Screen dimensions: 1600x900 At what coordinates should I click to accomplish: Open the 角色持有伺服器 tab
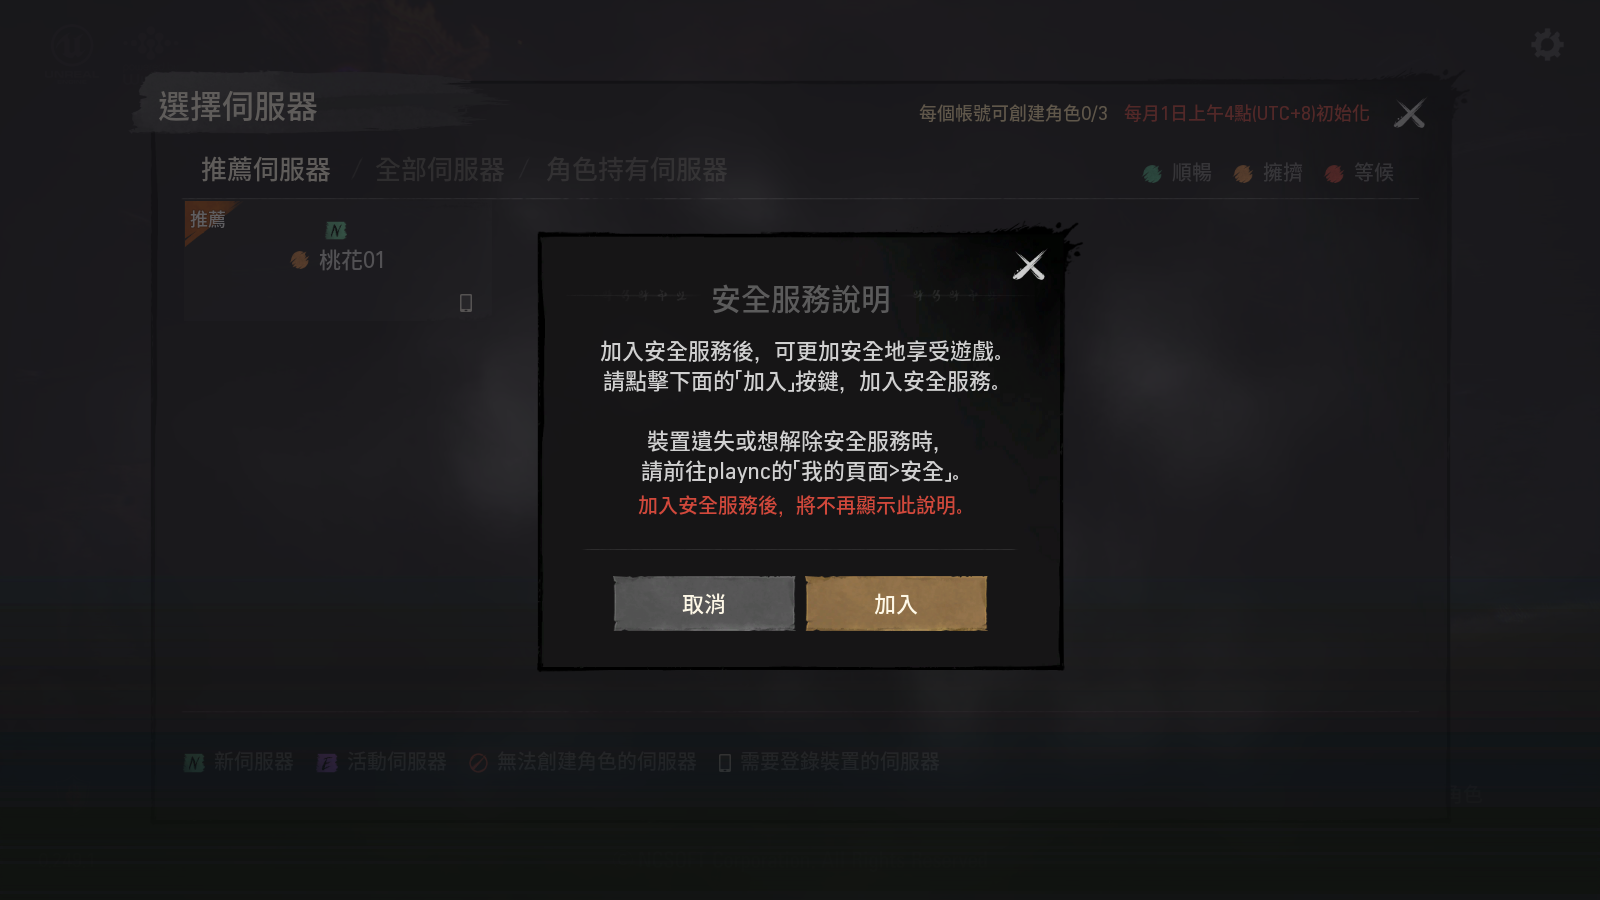tap(637, 170)
